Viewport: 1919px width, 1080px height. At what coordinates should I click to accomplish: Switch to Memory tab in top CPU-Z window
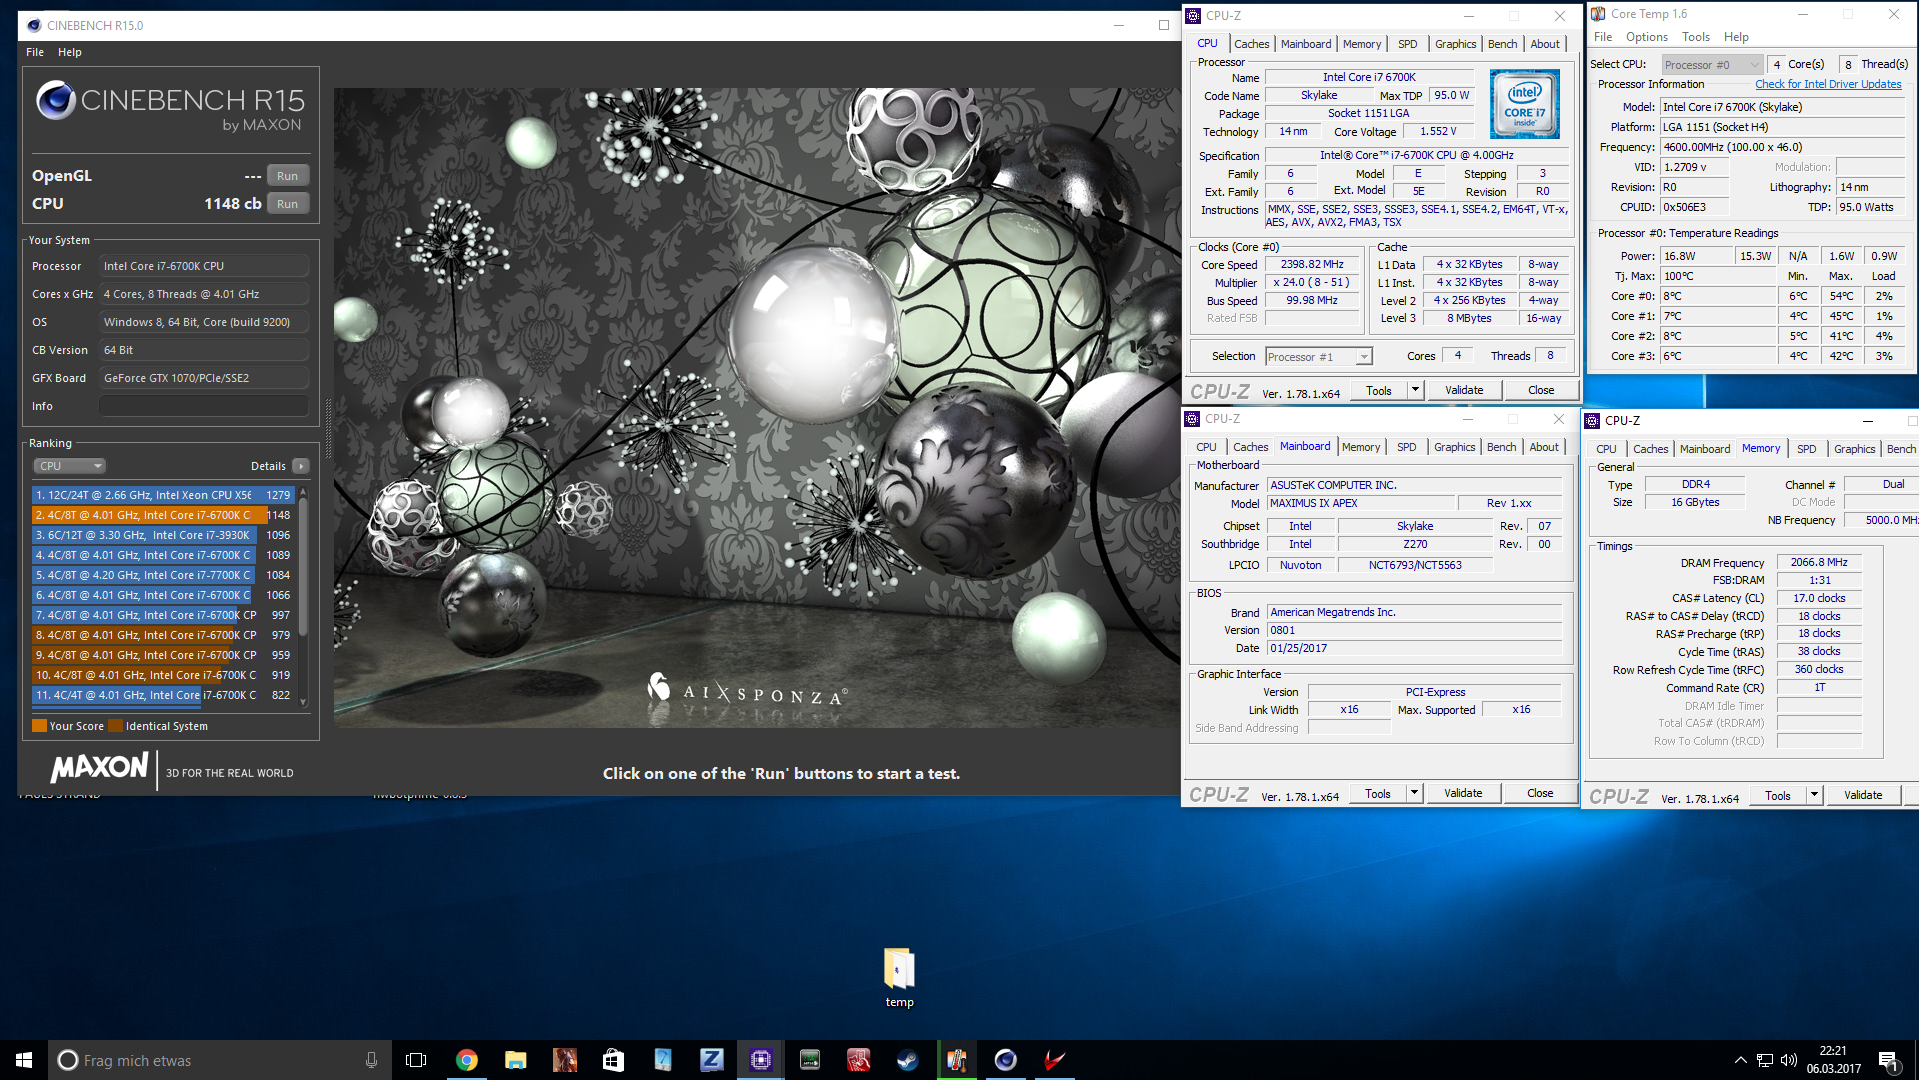click(x=1361, y=44)
